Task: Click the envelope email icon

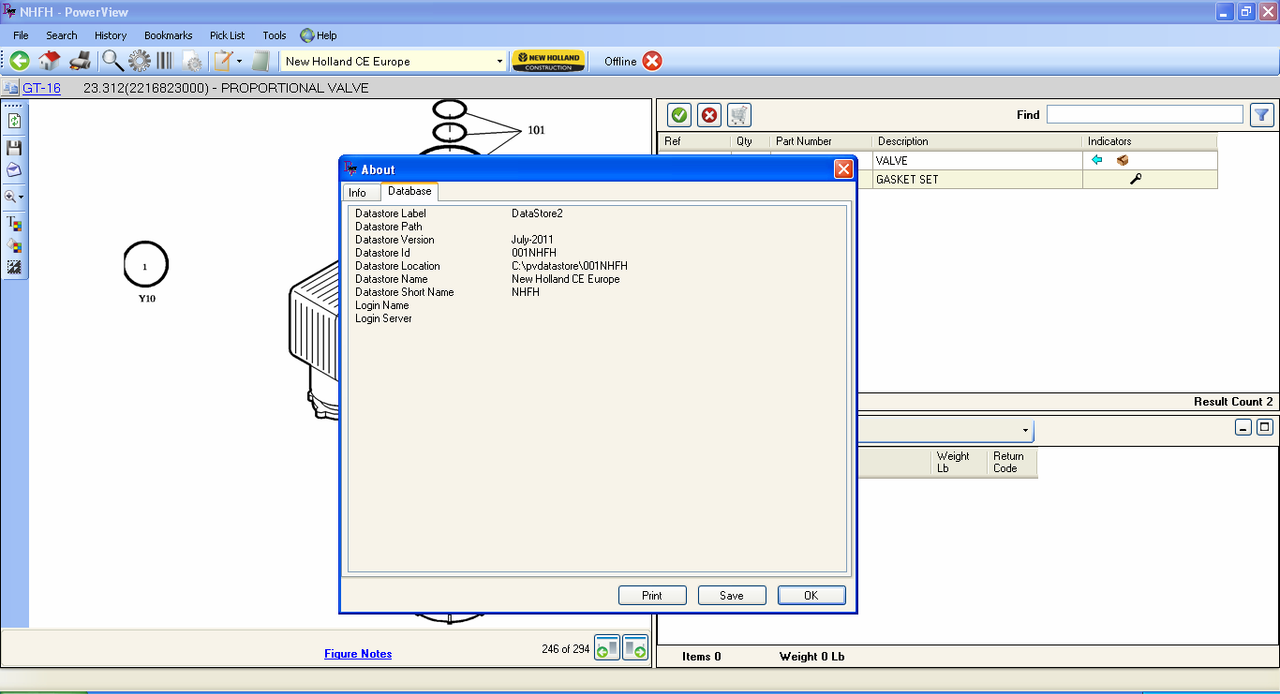Action: 14,170
